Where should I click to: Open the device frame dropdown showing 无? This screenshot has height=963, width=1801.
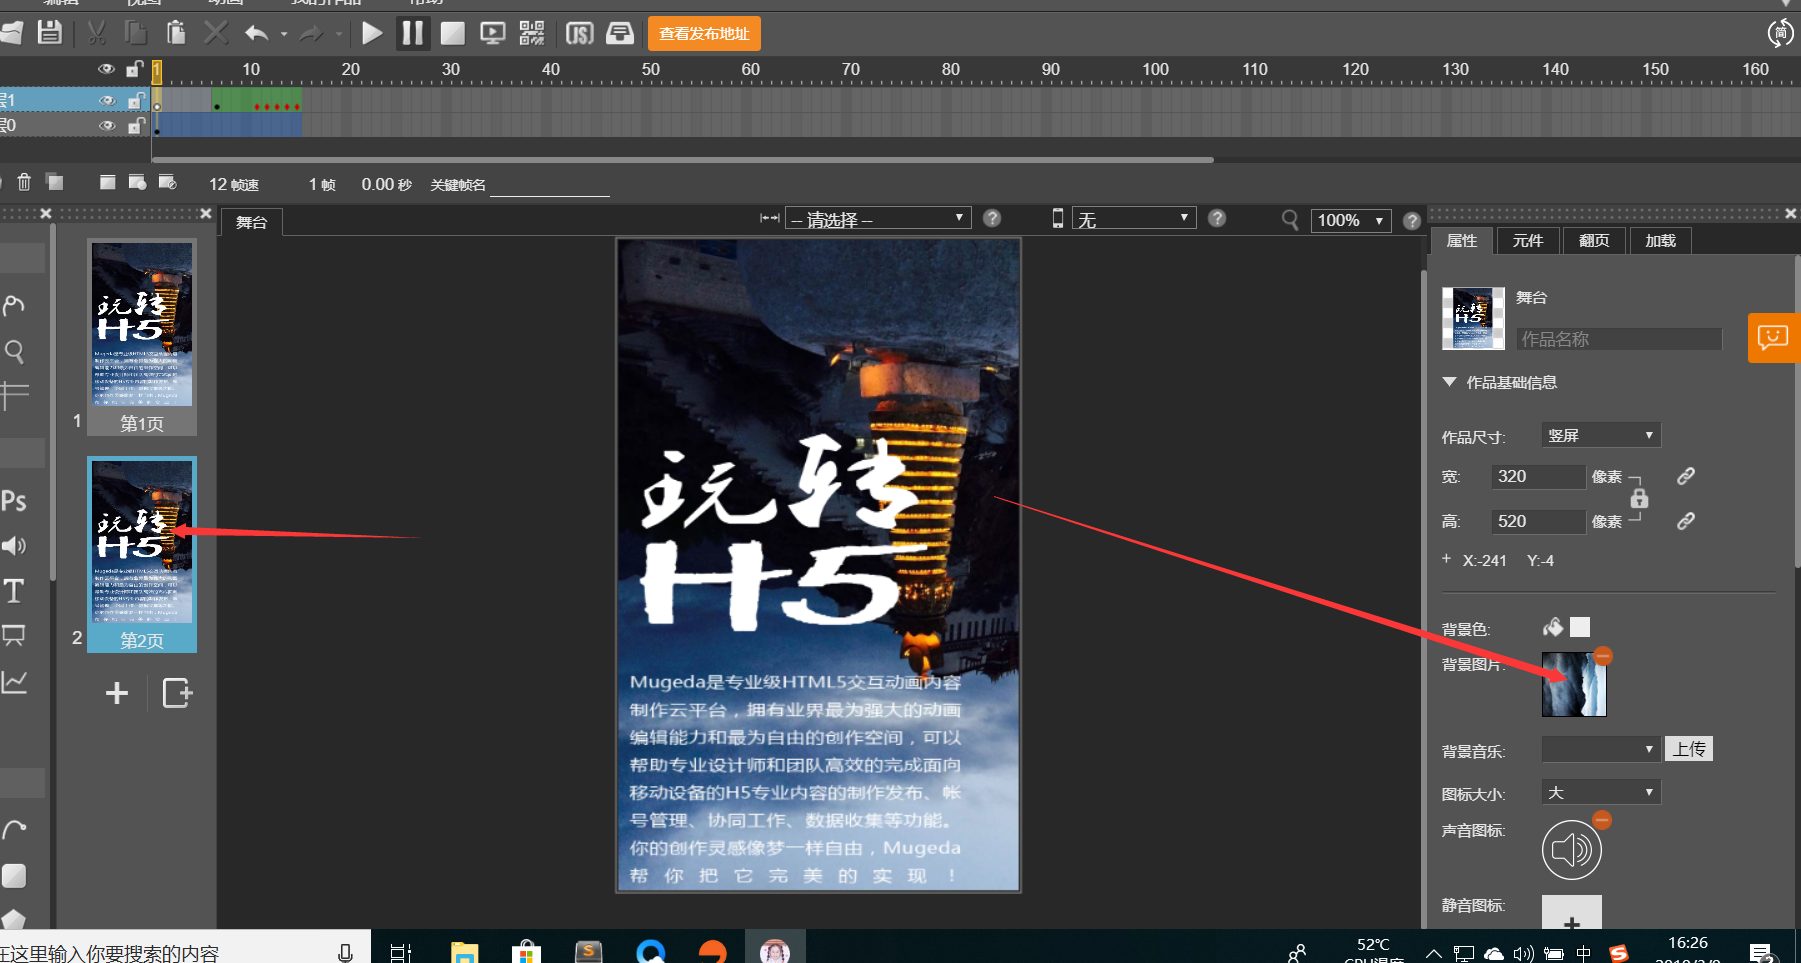[x=1134, y=219]
